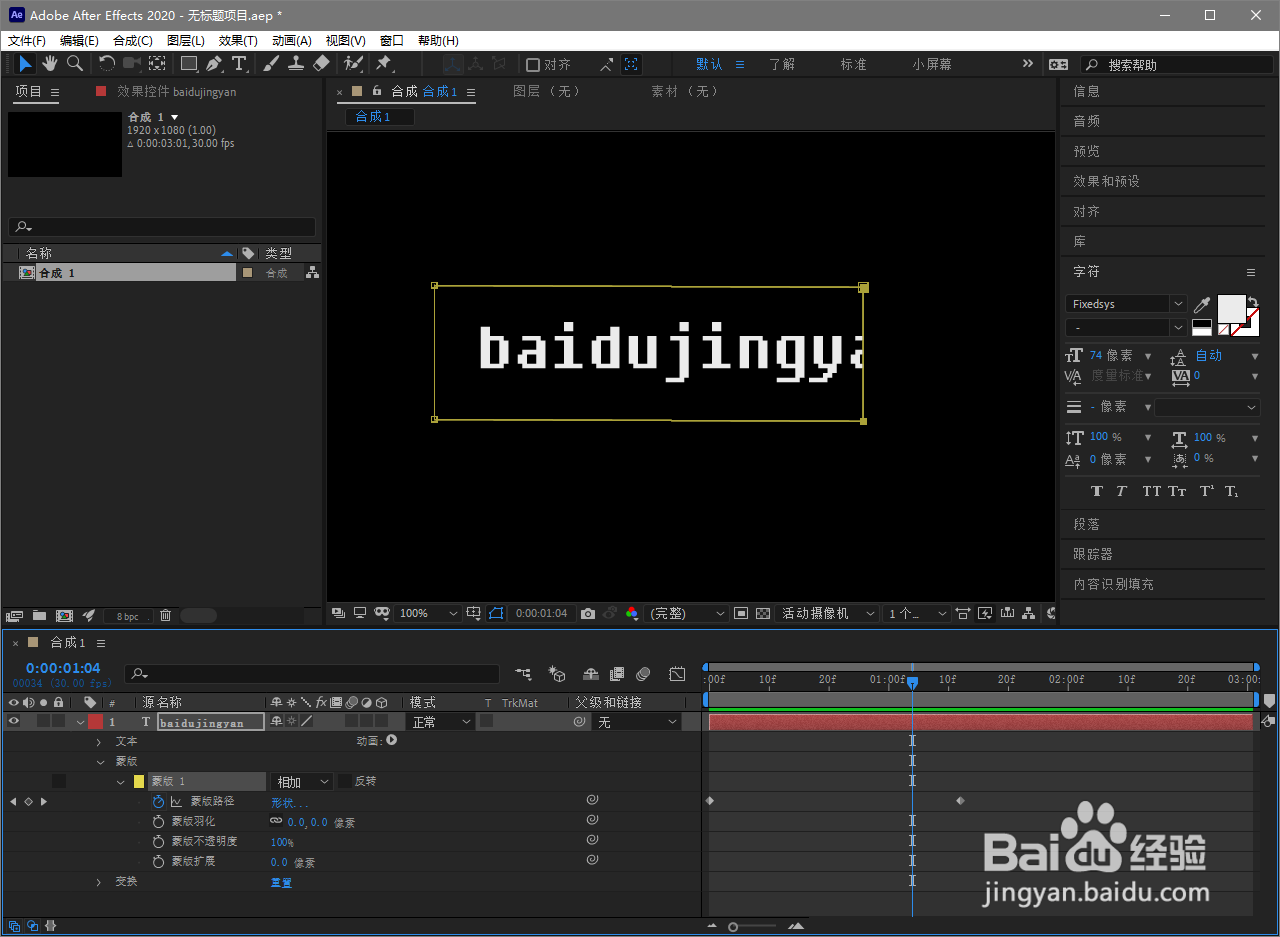
Task: Open the Fixedsys font family dropdown
Action: point(1126,304)
